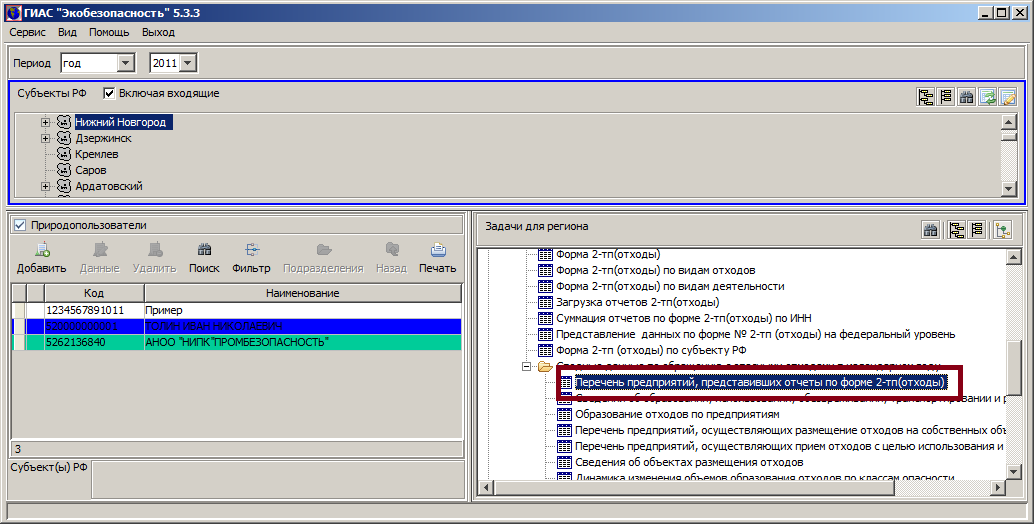The height and width of the screenshot is (524, 1034).
Task: Click the Наименование column header
Action: click(302, 293)
